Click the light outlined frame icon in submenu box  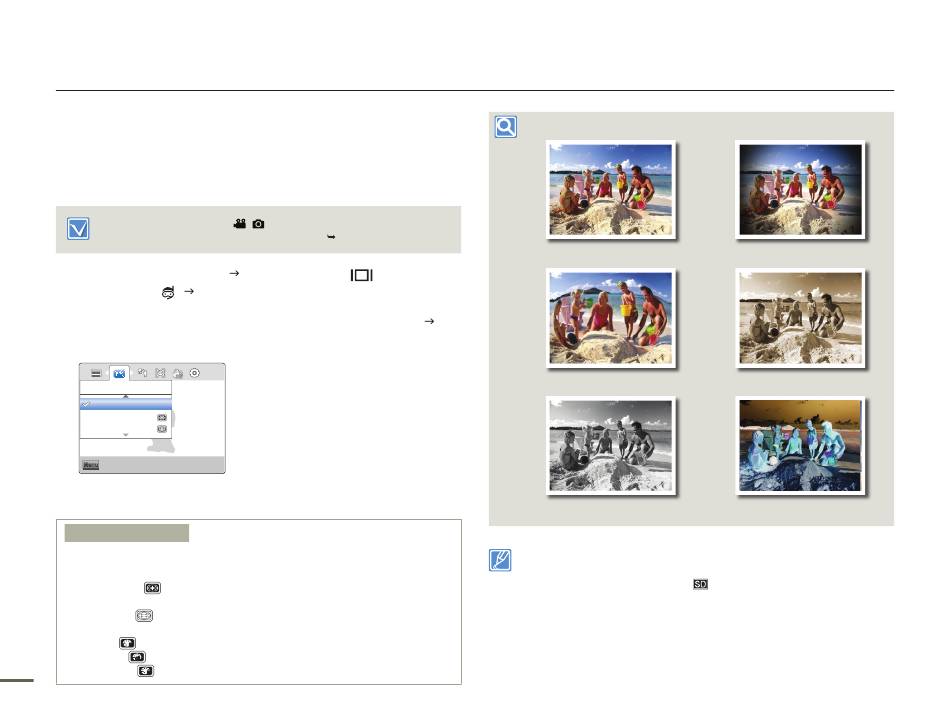point(144,616)
